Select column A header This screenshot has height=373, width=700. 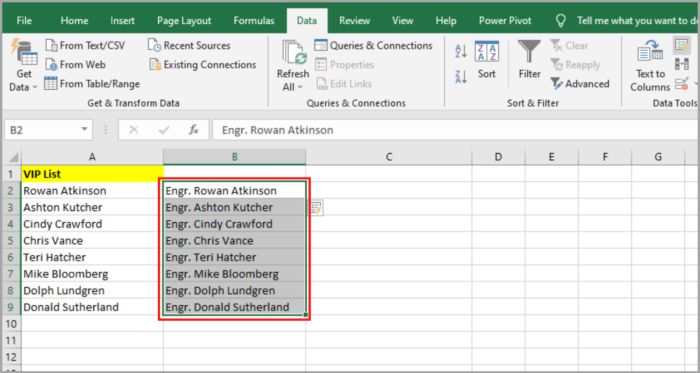click(x=92, y=157)
